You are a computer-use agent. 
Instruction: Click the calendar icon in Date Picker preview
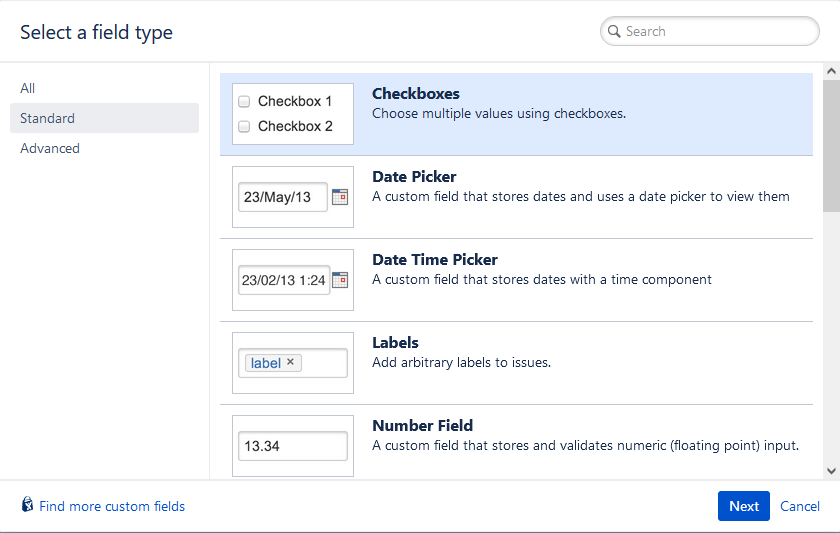click(x=340, y=197)
